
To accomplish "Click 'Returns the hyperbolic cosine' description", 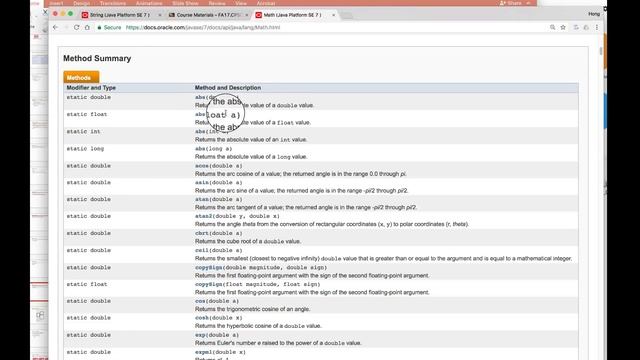I will 258,326.
